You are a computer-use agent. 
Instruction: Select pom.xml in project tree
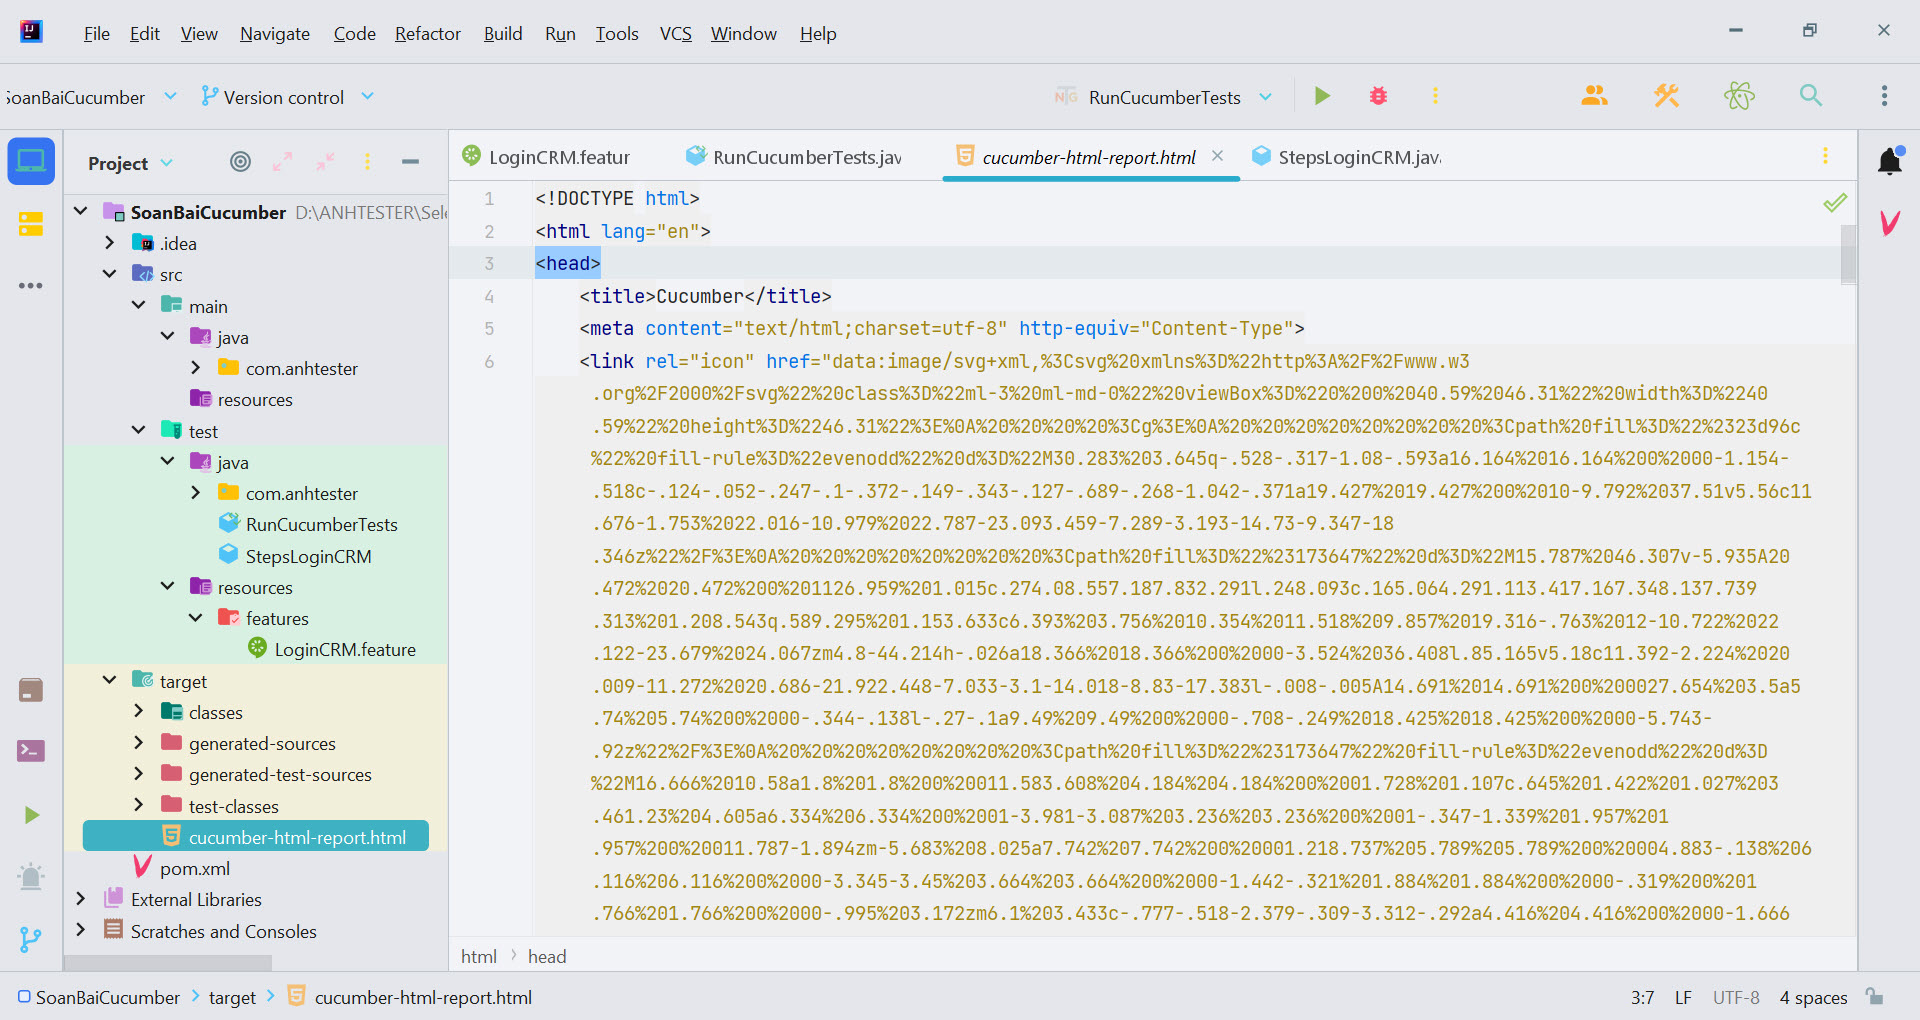(x=195, y=868)
